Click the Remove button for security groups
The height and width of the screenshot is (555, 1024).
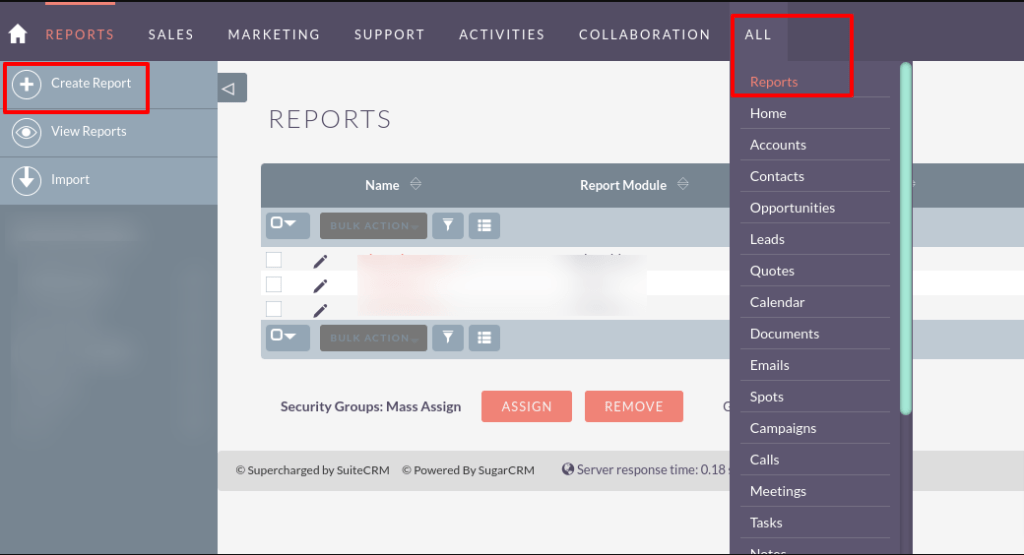(633, 406)
